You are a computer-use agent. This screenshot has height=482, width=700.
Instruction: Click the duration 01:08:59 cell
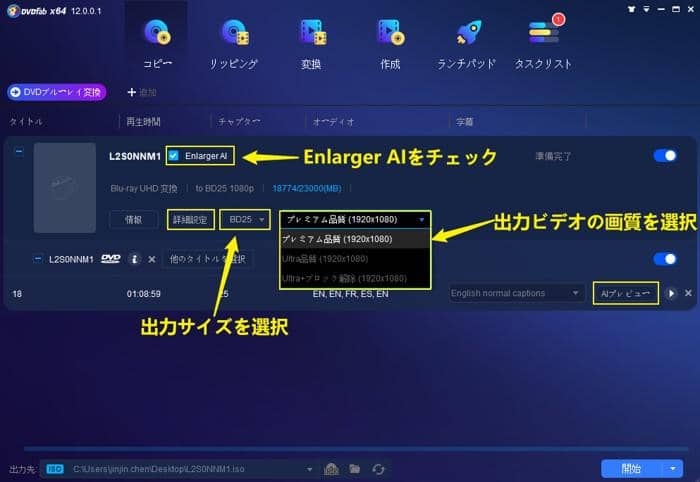(x=144, y=294)
